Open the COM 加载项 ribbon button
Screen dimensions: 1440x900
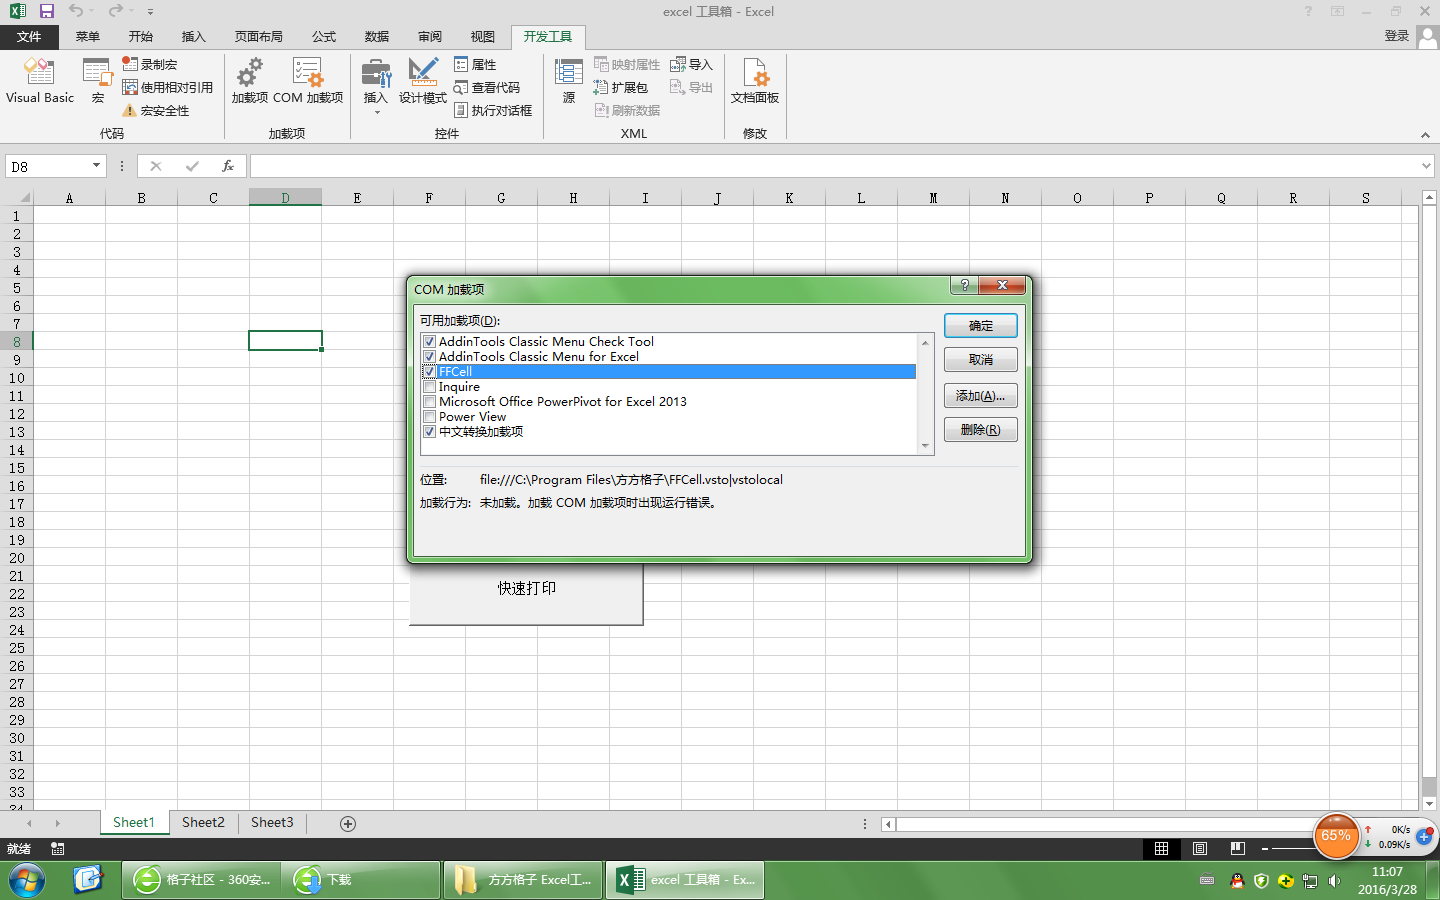pyautogui.click(x=307, y=81)
